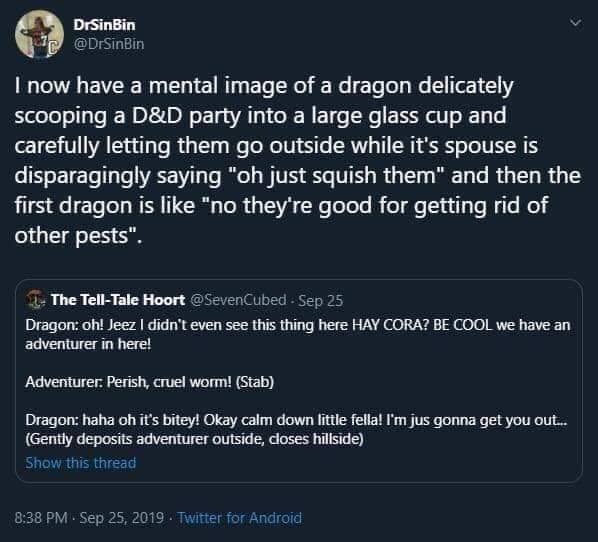
Task: Select the quoted line starting 'Dragon: oh! Jeez'
Action: 297,325
